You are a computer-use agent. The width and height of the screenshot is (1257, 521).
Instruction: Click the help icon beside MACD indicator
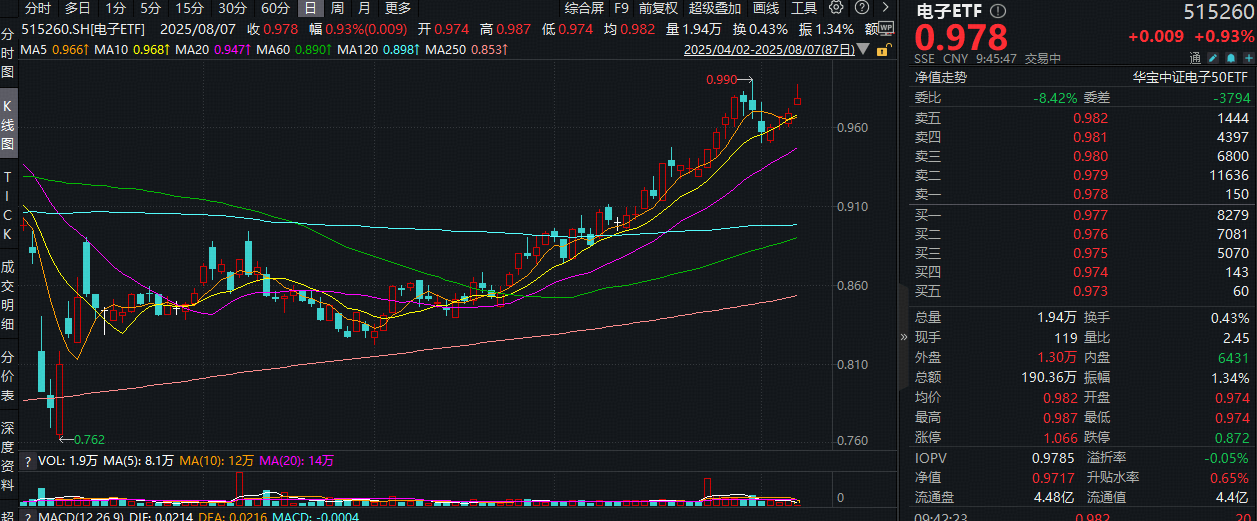coord(26,517)
